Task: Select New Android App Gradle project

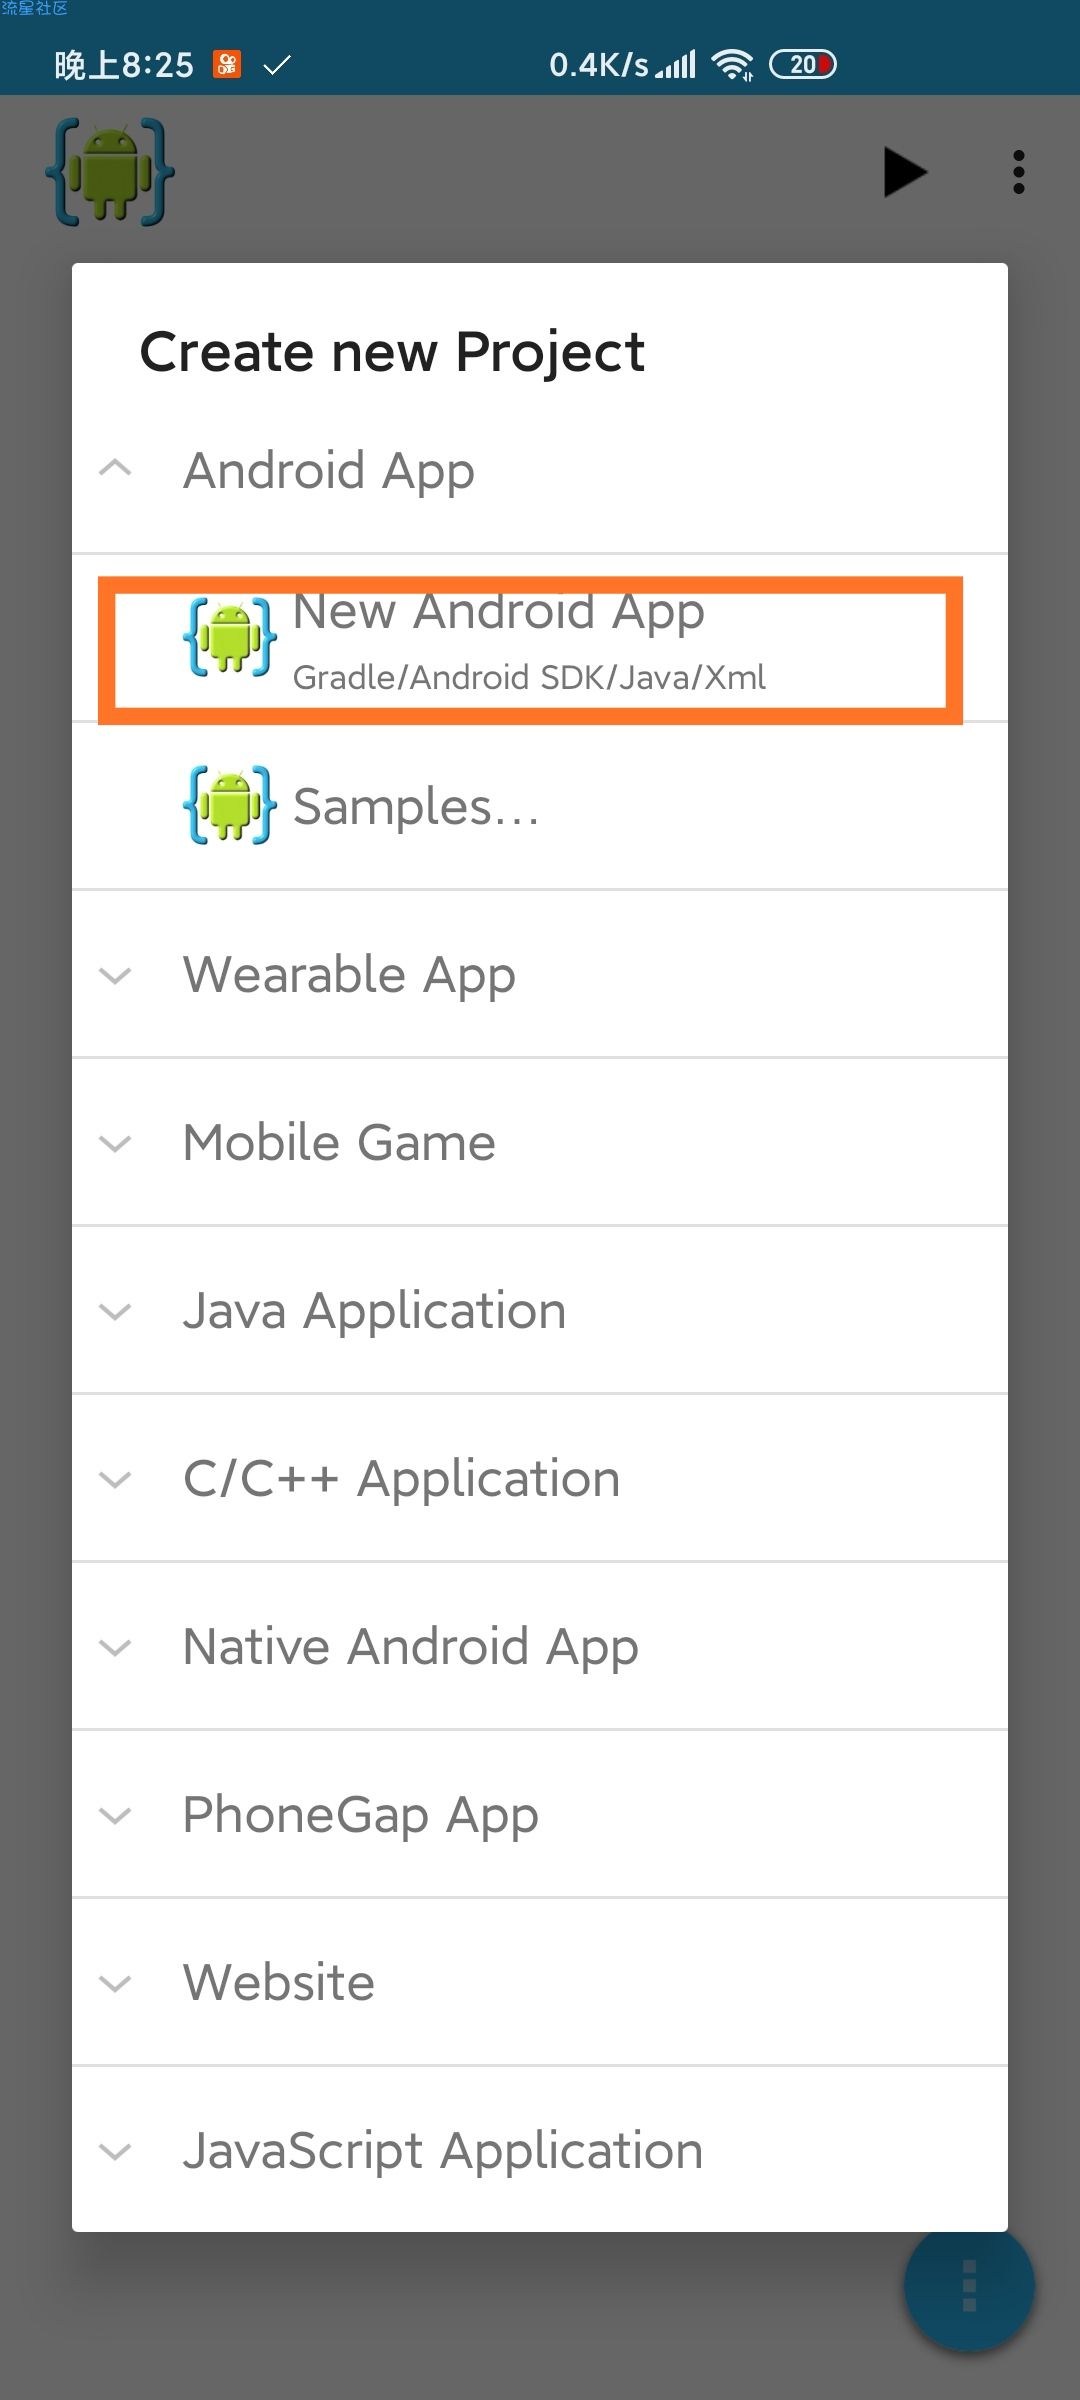Action: click(540, 638)
